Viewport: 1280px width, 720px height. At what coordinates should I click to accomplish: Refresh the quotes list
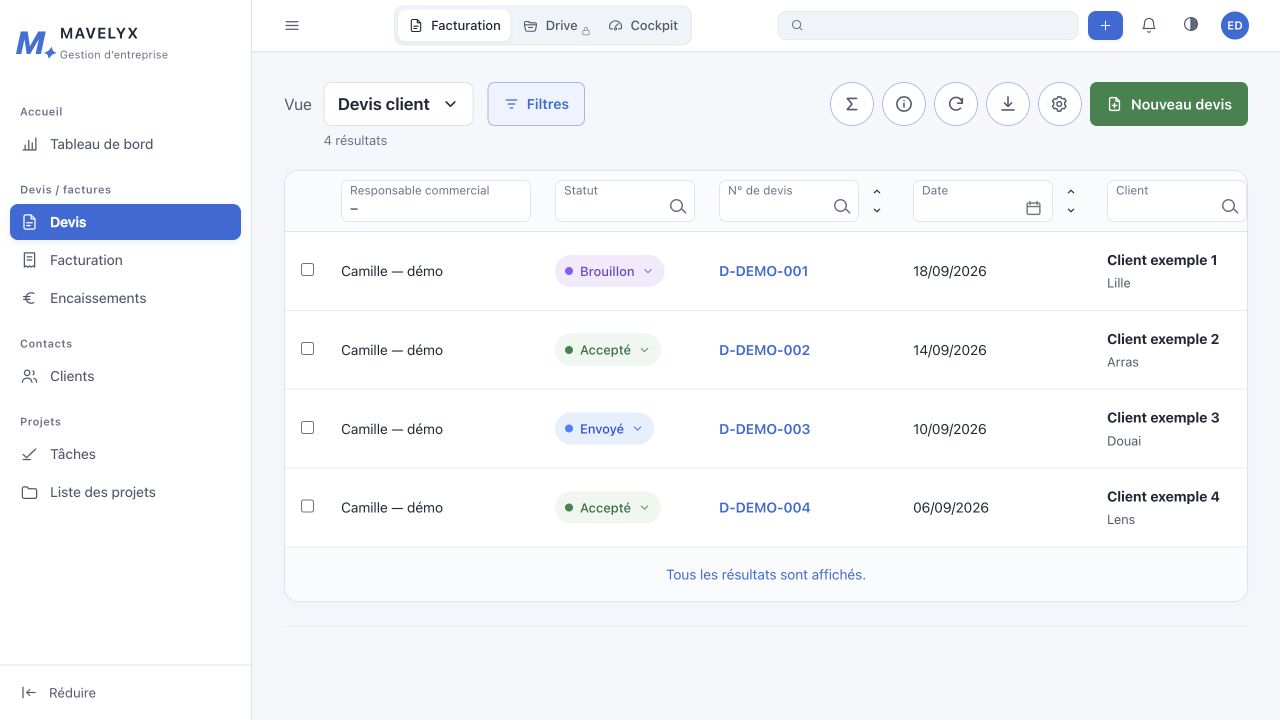956,104
